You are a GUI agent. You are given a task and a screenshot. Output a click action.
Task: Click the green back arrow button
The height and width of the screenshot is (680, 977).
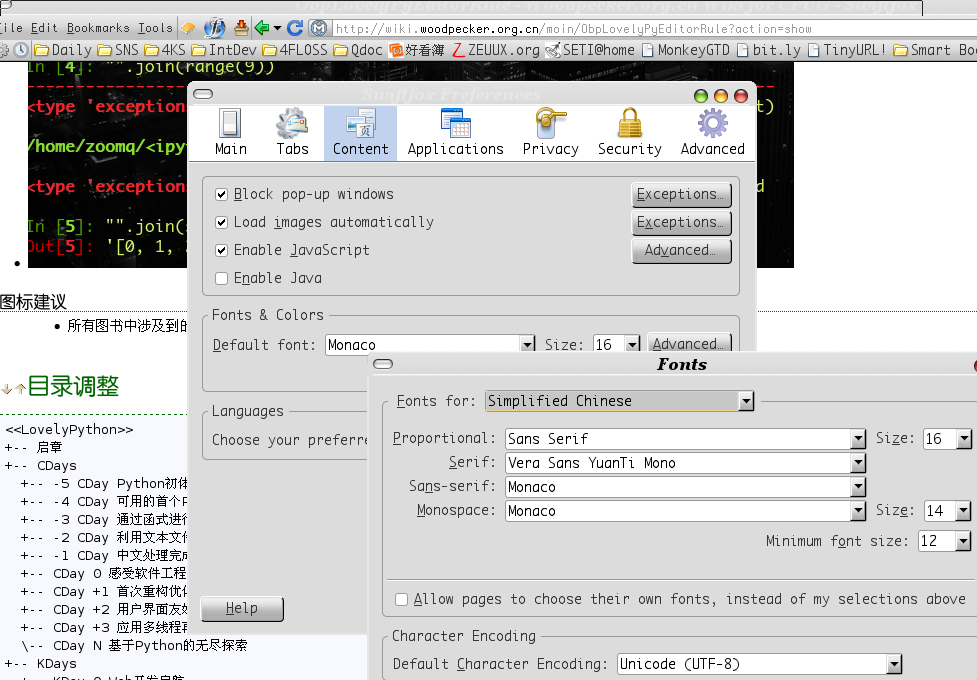262,28
